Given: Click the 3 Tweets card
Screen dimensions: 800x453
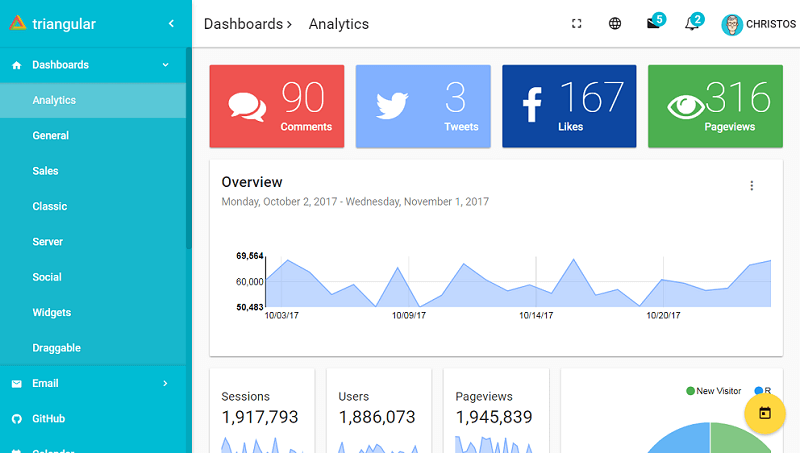Looking at the screenshot, I should (423, 106).
